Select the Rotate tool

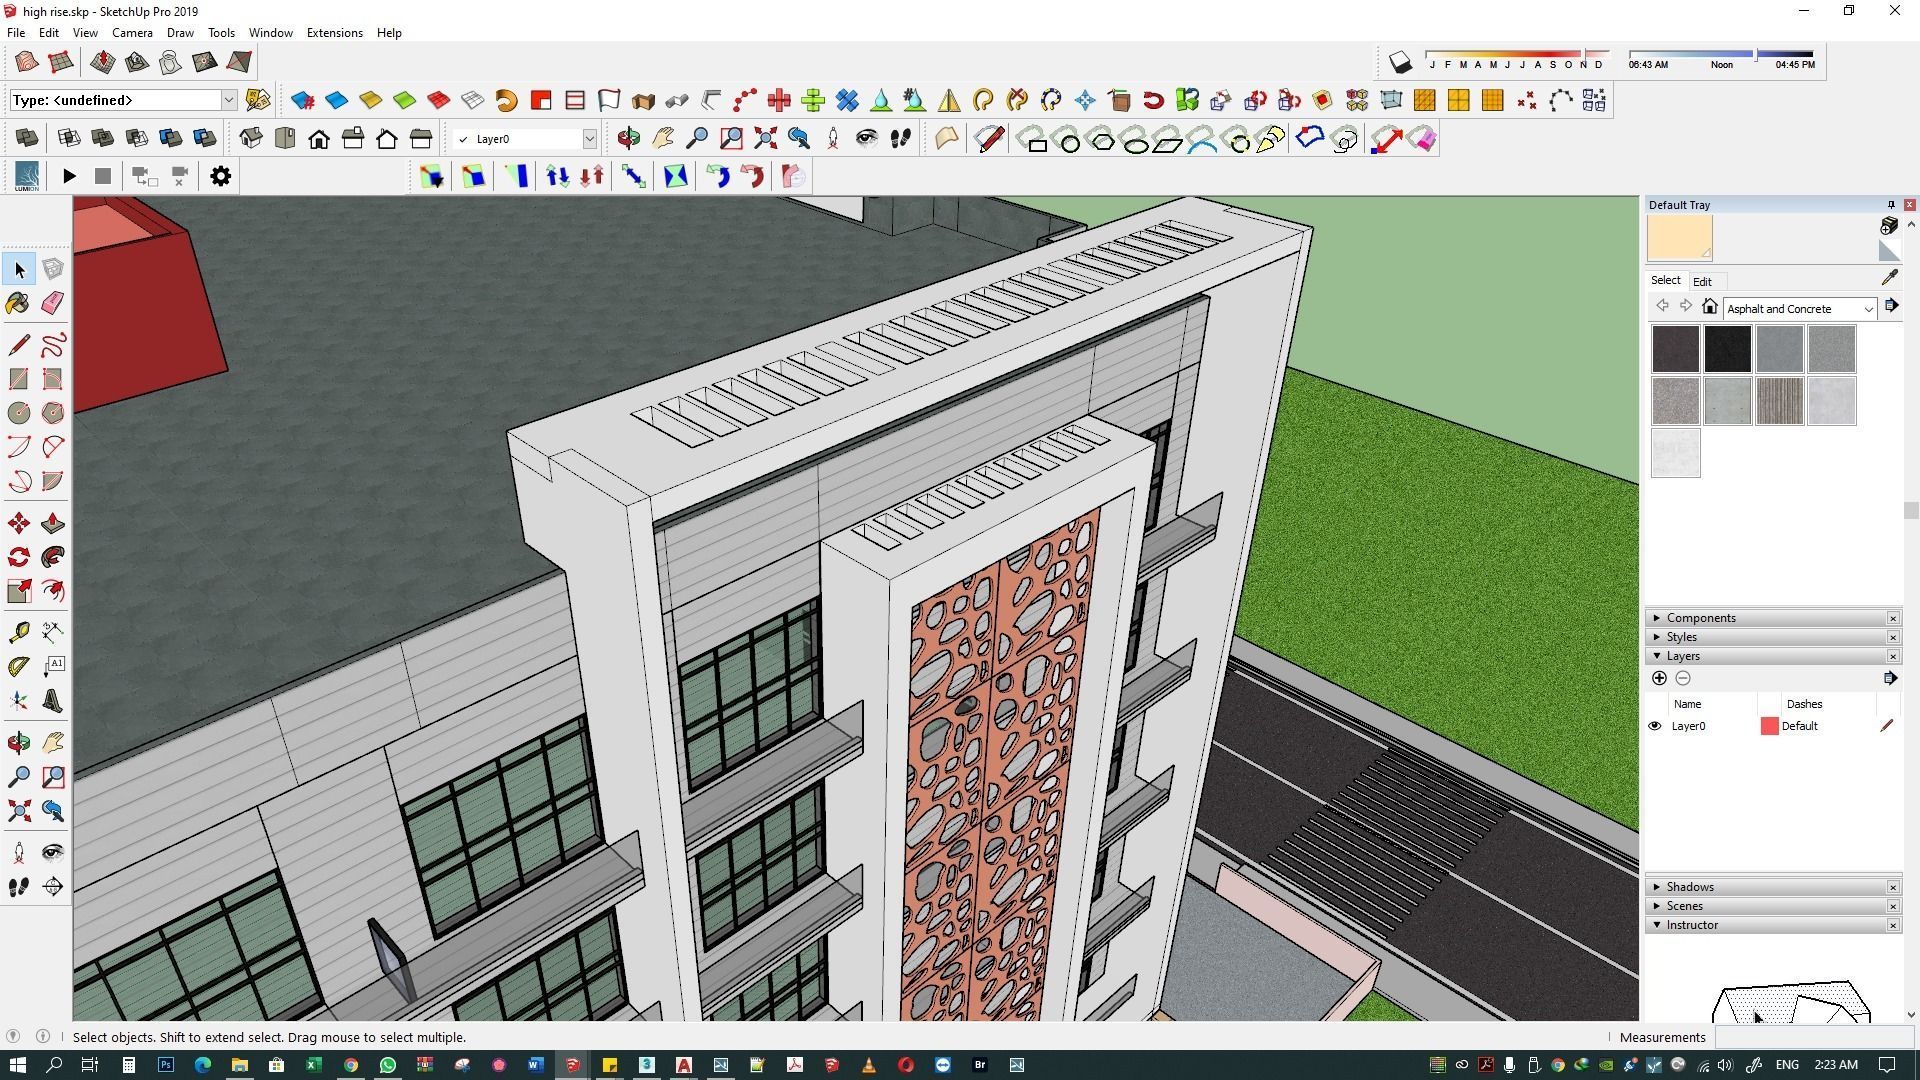[x=18, y=557]
